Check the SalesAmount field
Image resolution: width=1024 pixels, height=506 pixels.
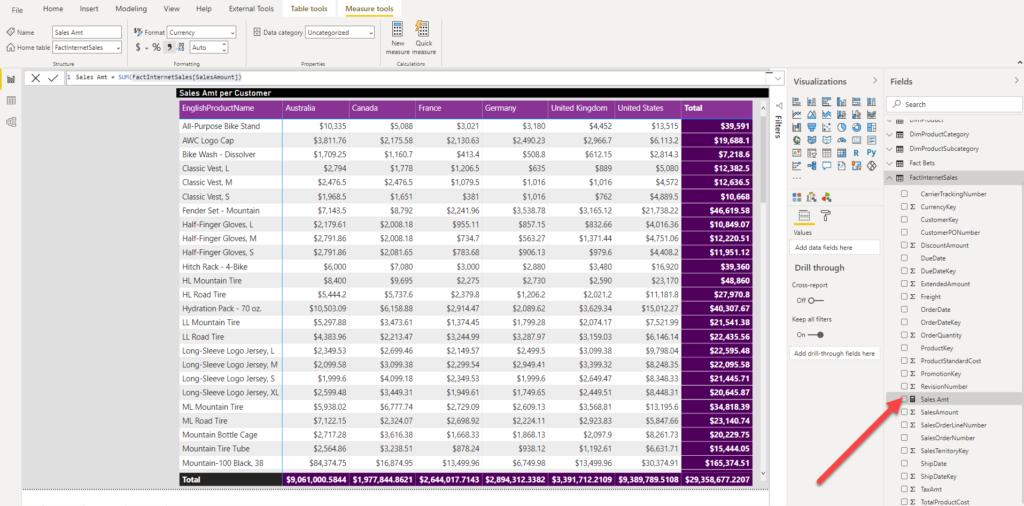coord(904,412)
